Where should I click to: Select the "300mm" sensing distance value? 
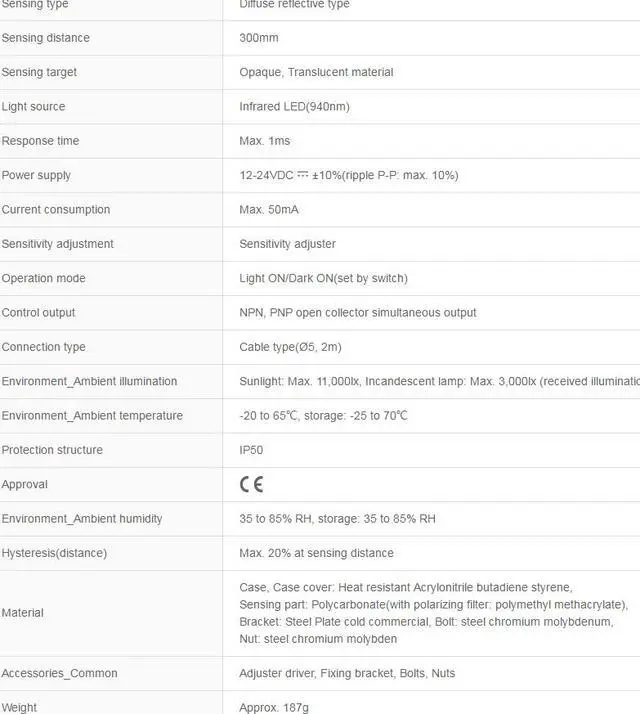click(x=259, y=38)
